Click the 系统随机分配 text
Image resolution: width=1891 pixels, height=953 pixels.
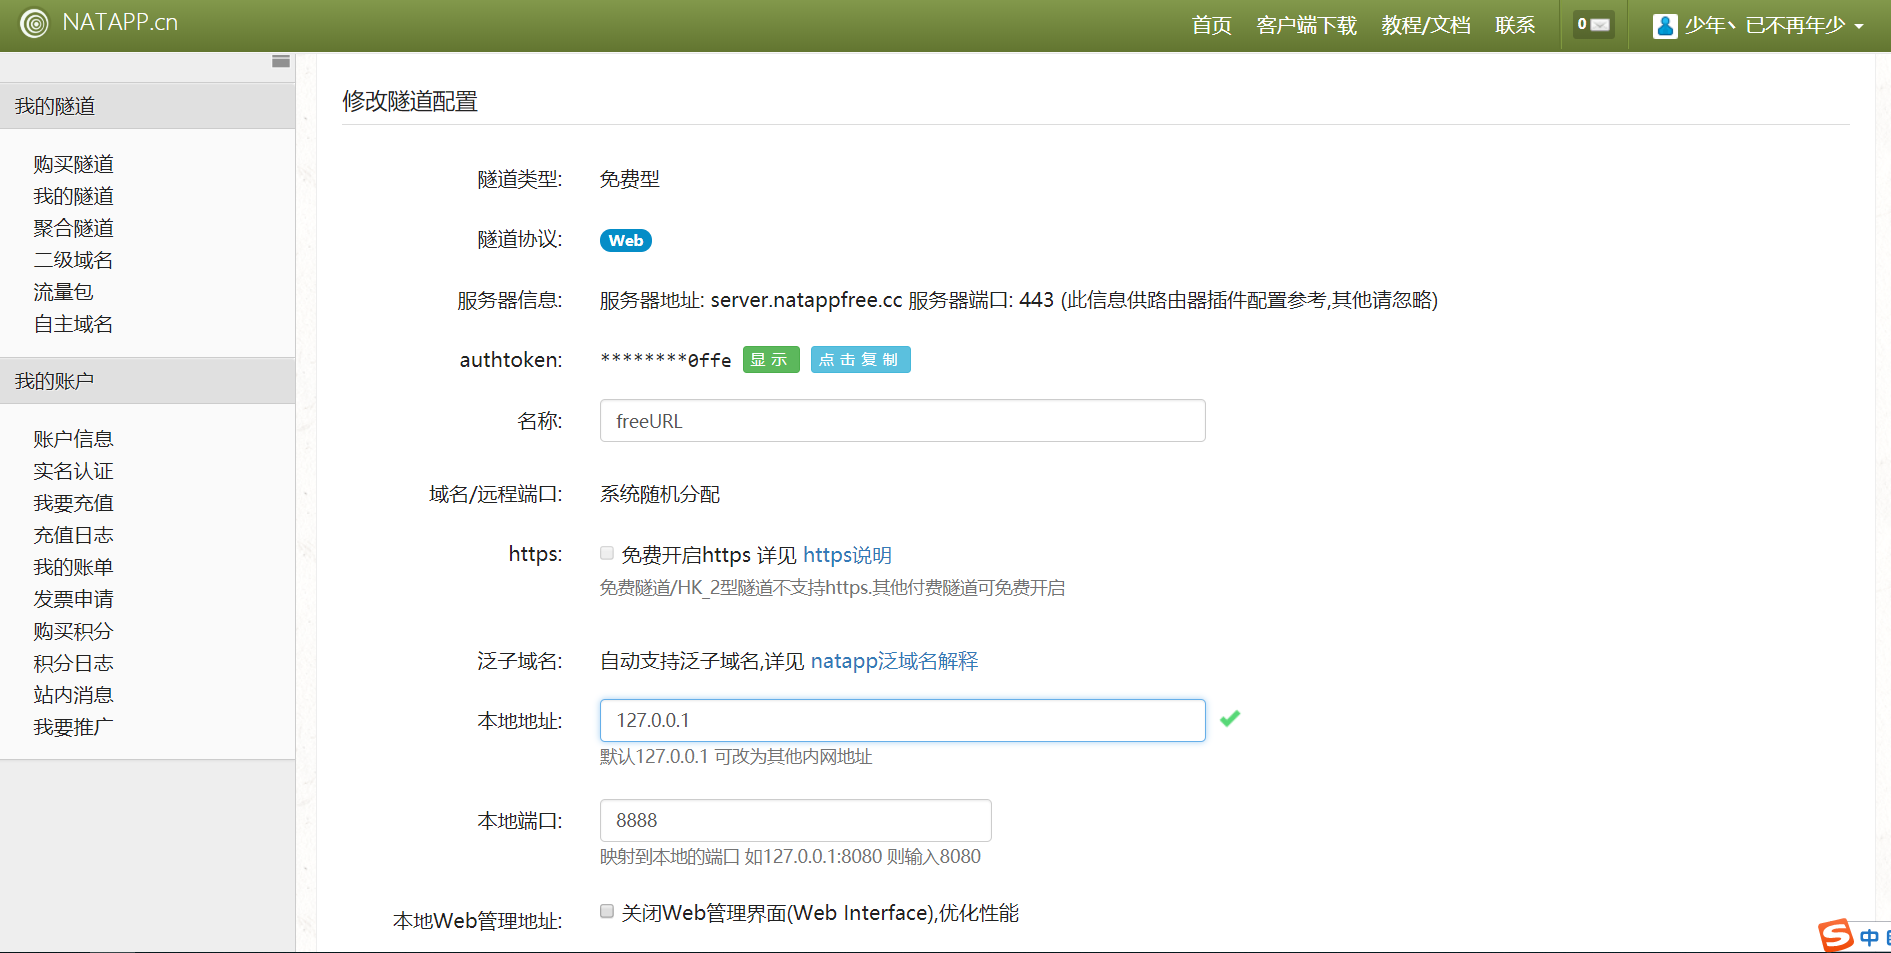click(x=660, y=494)
